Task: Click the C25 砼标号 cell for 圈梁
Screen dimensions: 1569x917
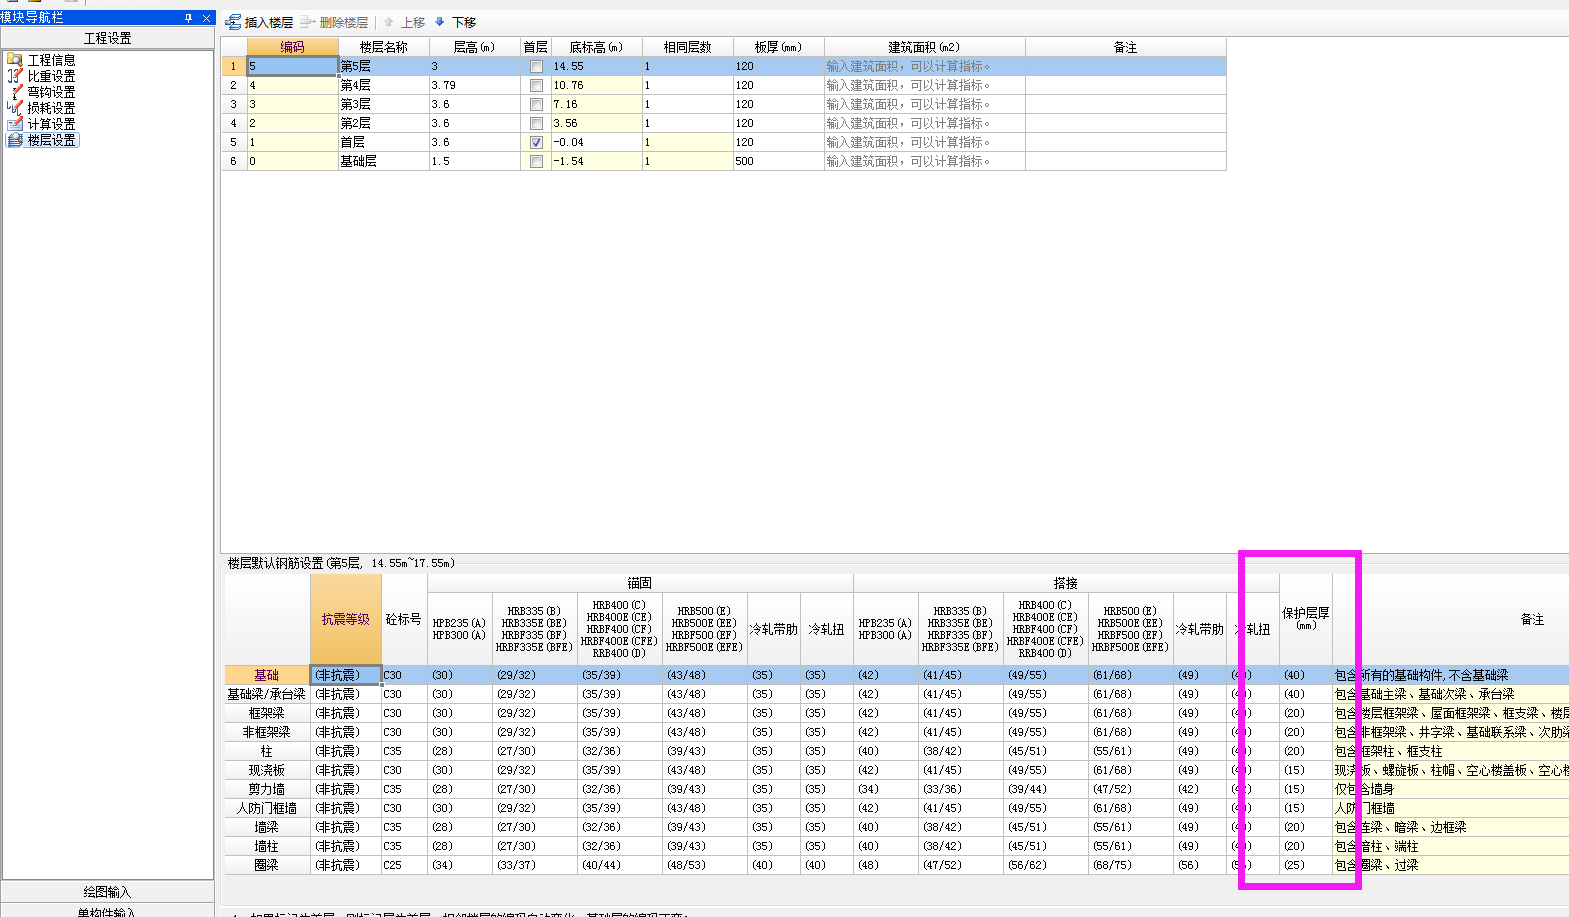Action: point(404,865)
